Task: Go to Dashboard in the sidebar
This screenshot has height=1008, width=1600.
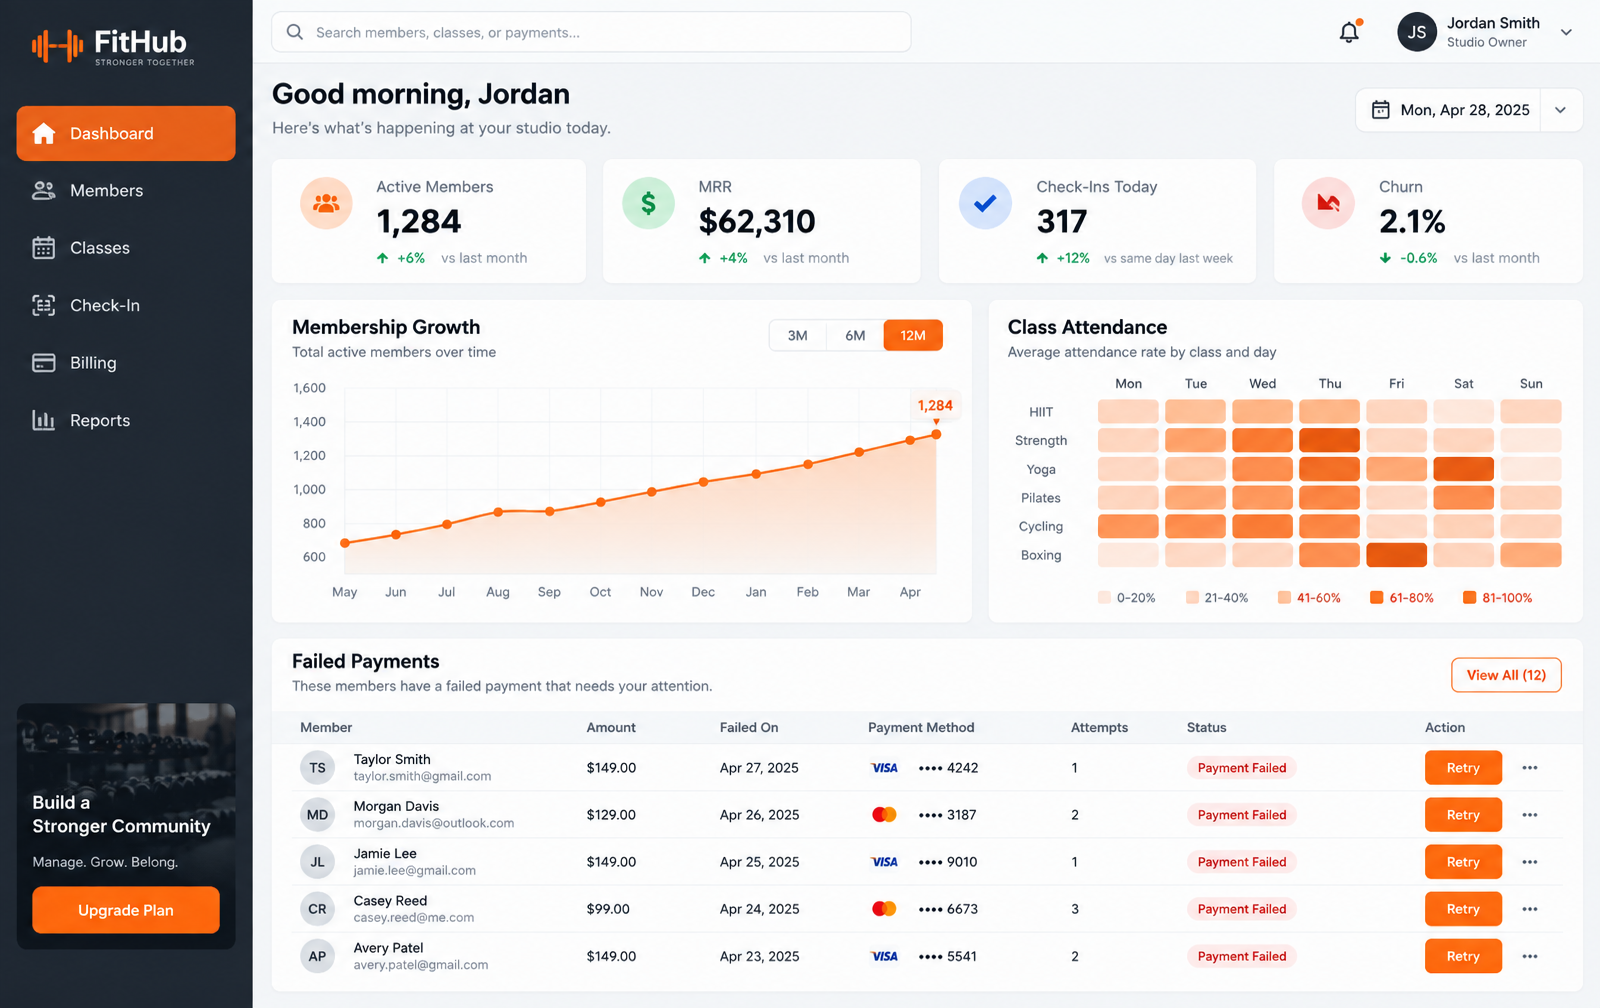Action: pos(126,133)
